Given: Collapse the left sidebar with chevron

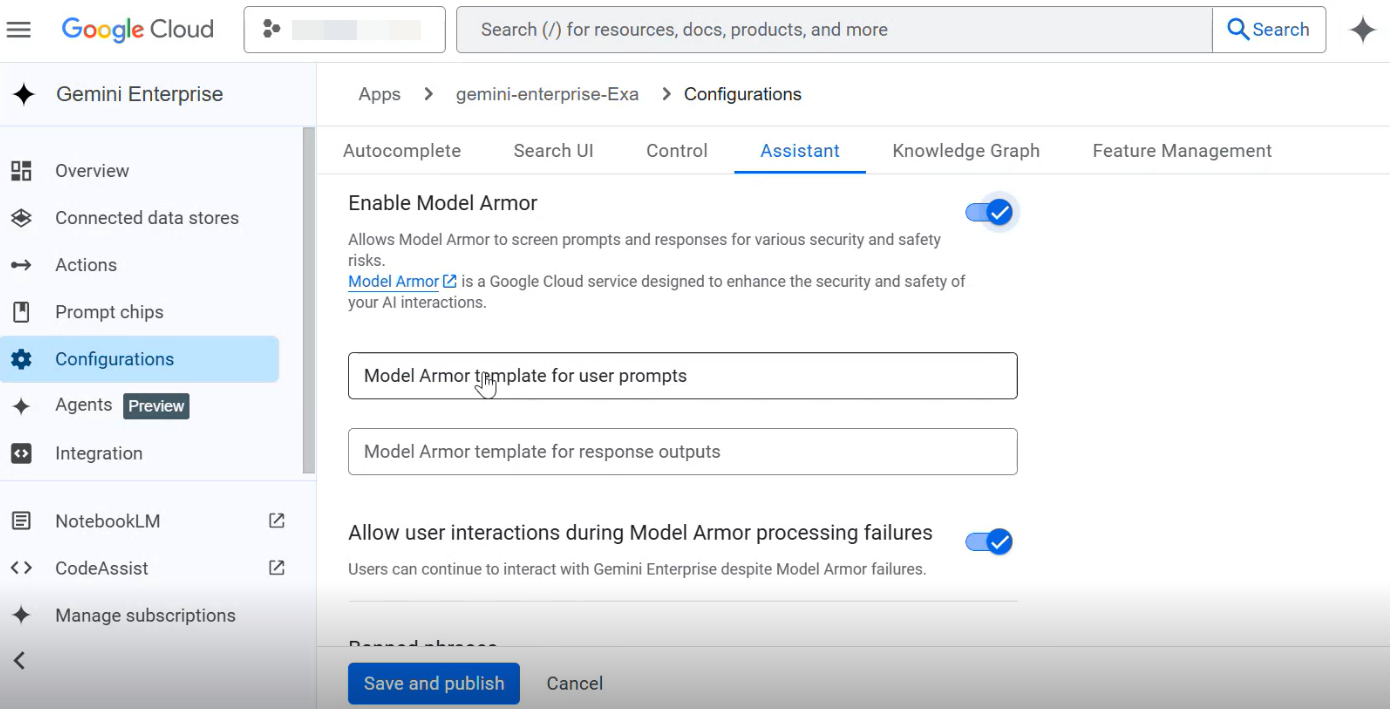Looking at the screenshot, I should pos(19,660).
